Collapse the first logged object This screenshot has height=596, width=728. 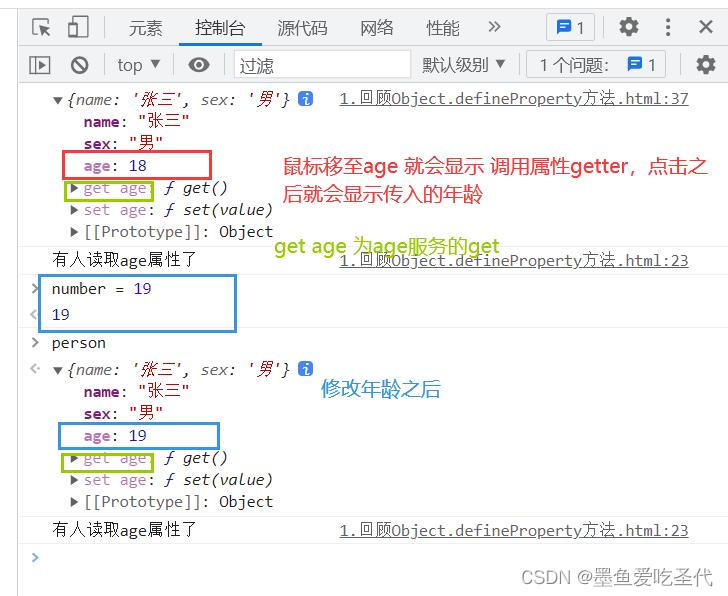[58, 100]
